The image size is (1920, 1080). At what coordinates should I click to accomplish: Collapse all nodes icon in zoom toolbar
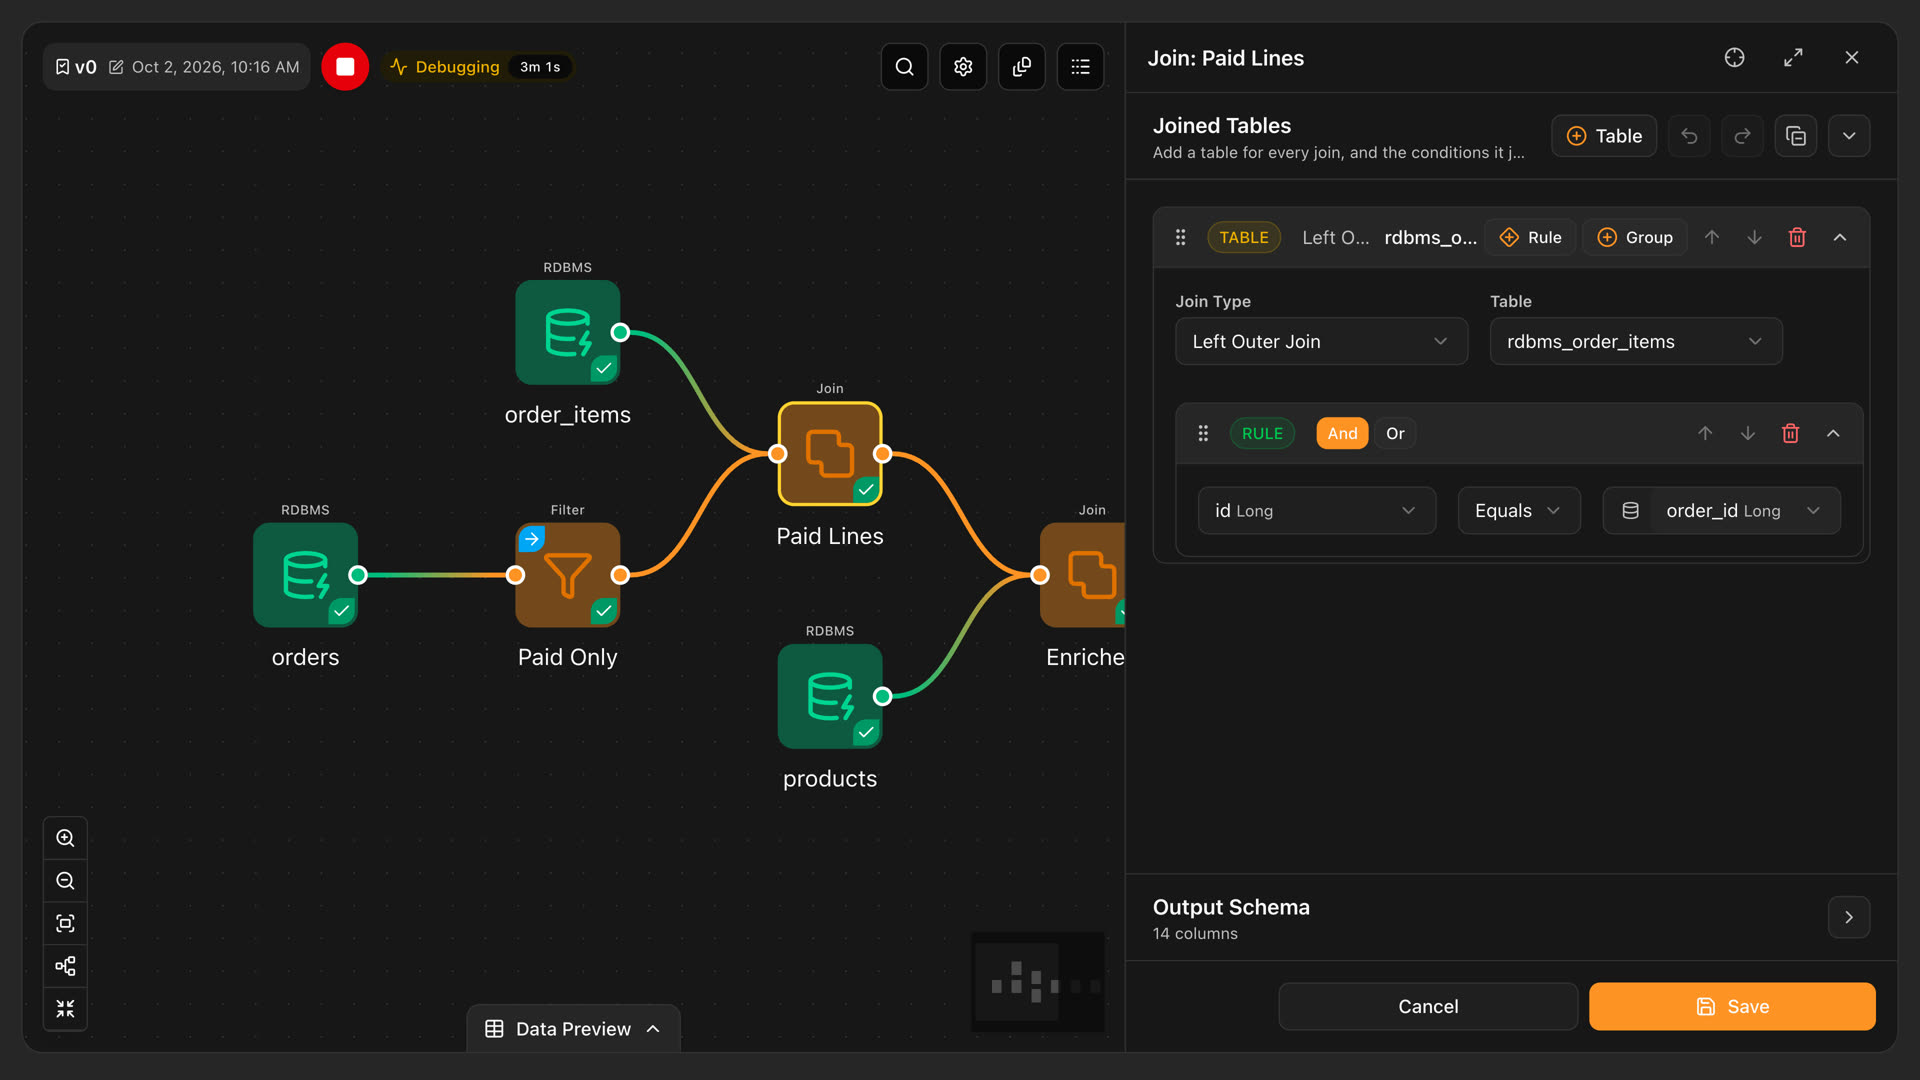point(65,1009)
